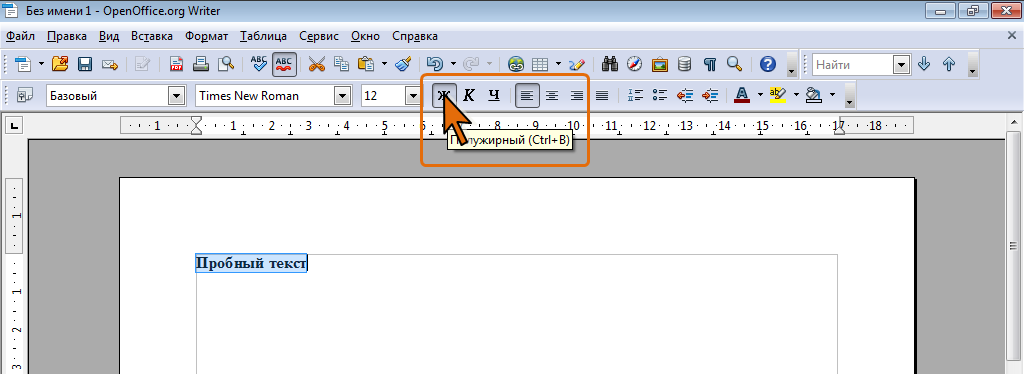
Task: Apply the font color red A
Action: point(742,96)
